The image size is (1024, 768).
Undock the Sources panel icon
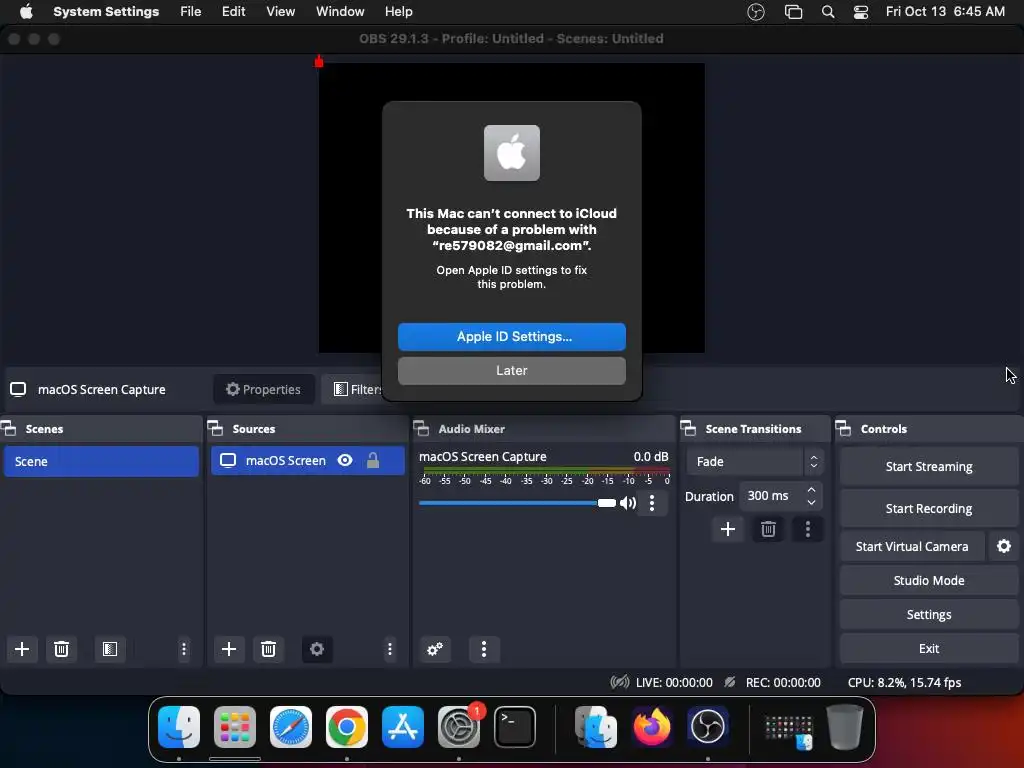[216, 428]
